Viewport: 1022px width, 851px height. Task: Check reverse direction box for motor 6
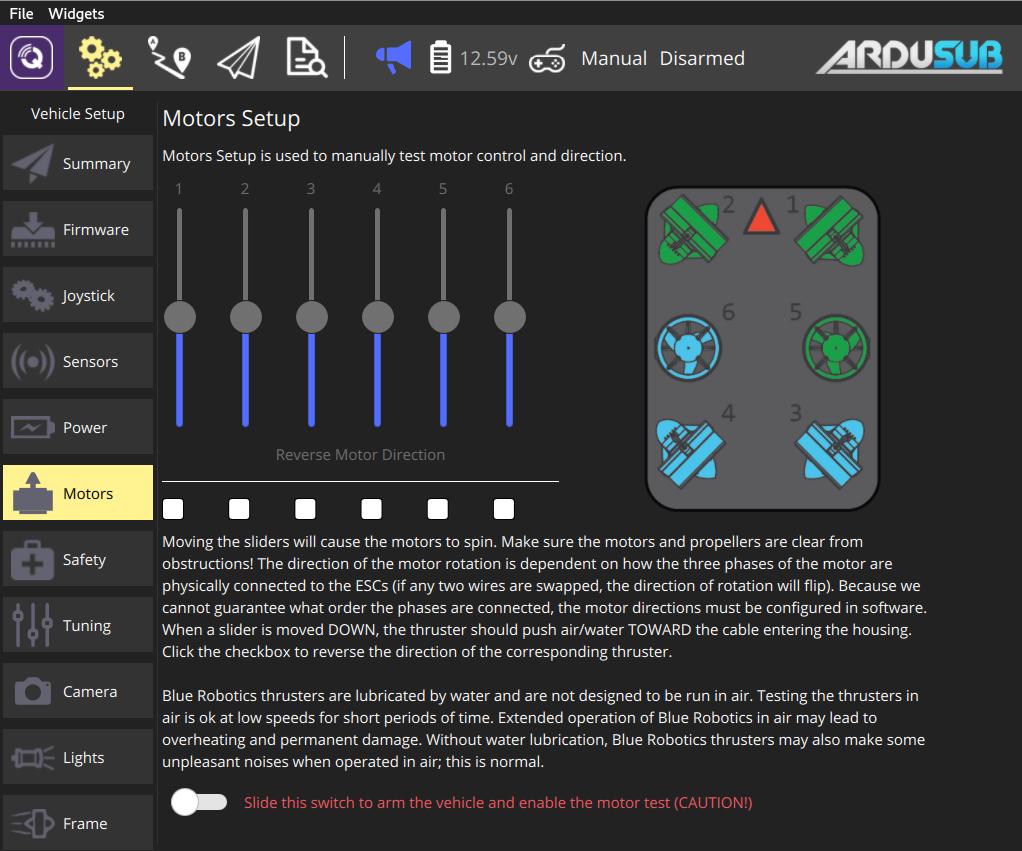[x=504, y=509]
